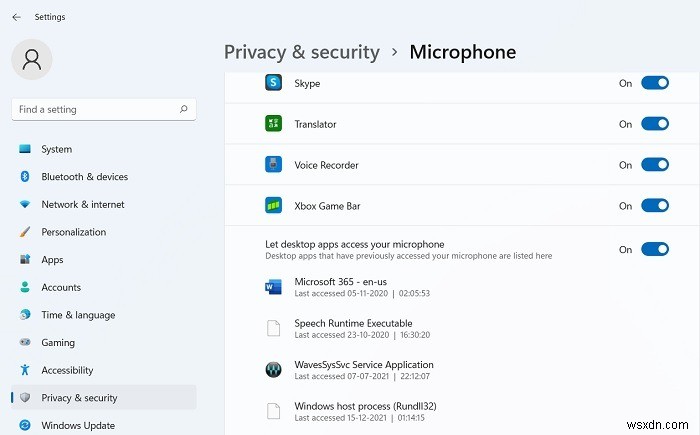Viewport: 700px width, 435px height.
Task: Click 'Last accessed 23-10-2020' timestamp
Action: pyautogui.click(x=362, y=335)
